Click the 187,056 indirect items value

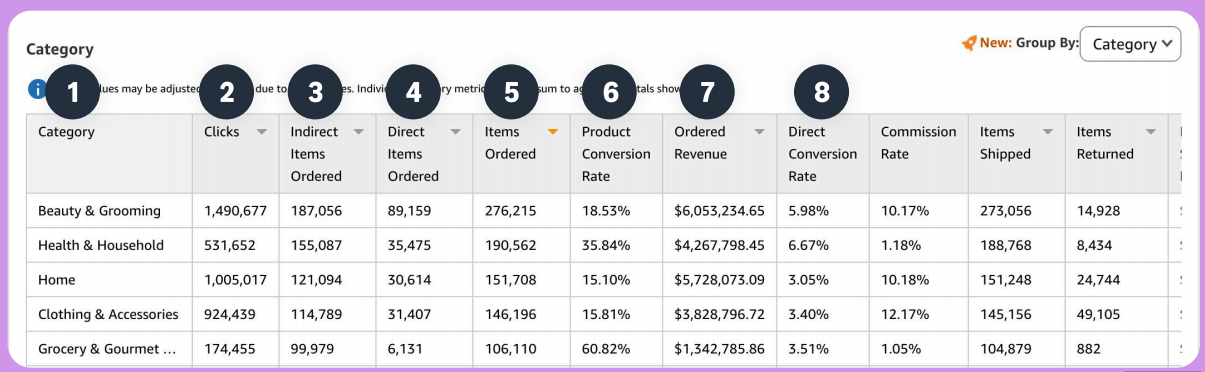click(316, 211)
